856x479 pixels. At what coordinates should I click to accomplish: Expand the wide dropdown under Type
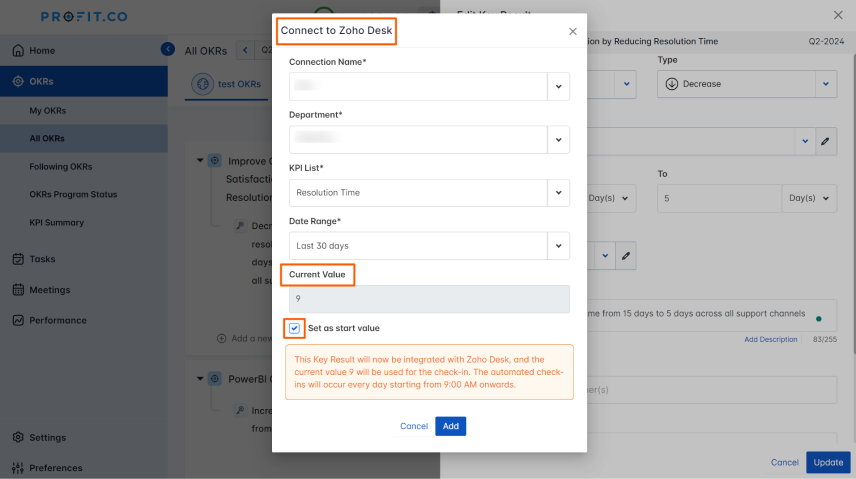click(805, 141)
